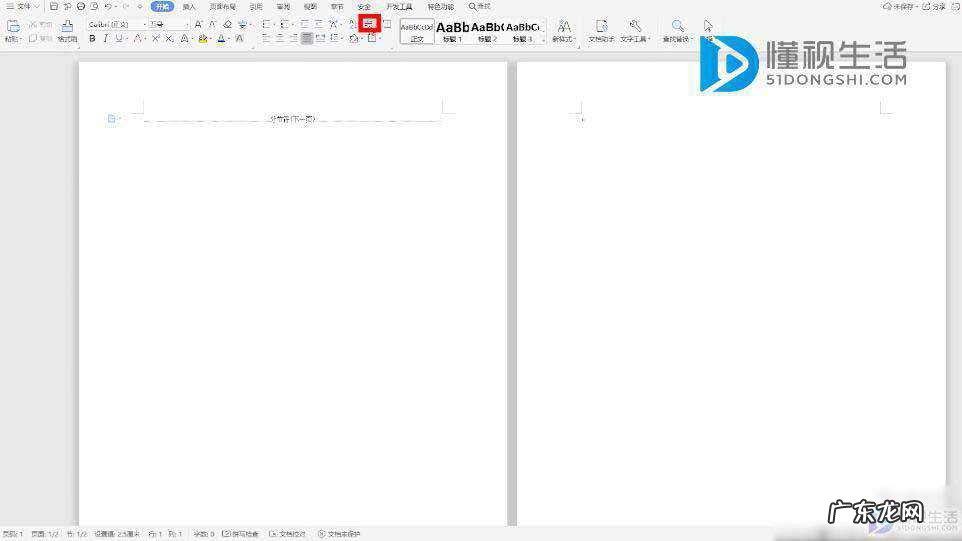Screen dimensions: 962x541
Task: Open the 粘贴 paste options arrow
Action: (x=20, y=39)
